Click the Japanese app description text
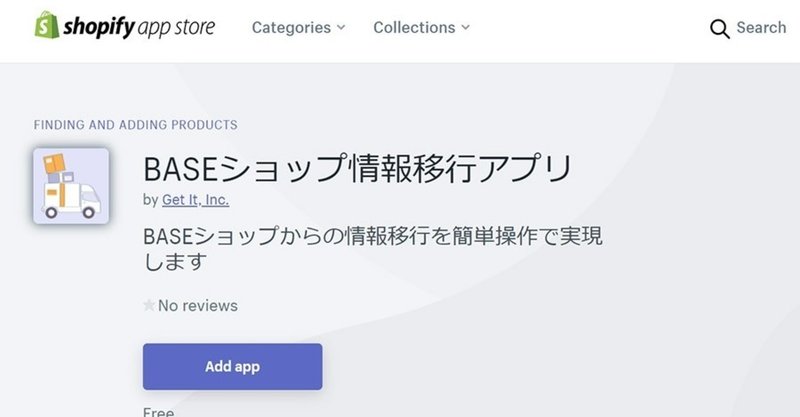The width and height of the screenshot is (800, 417). (373, 249)
